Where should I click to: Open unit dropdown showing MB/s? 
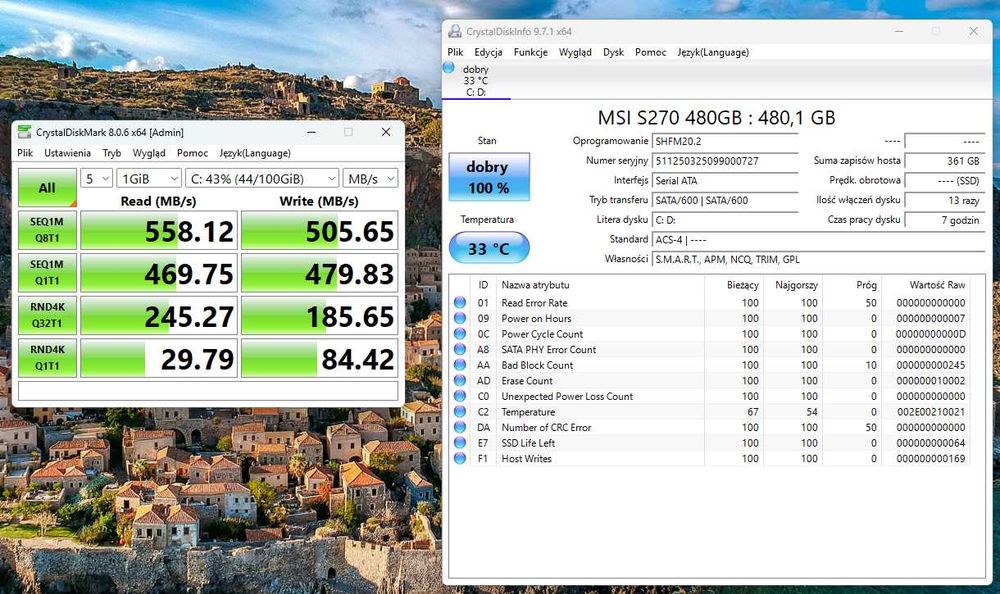coord(371,179)
